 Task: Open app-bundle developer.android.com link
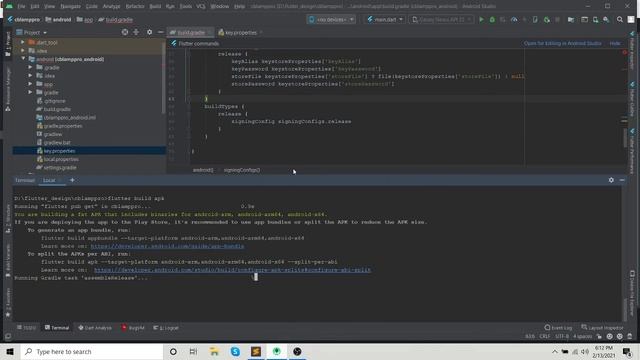click(167, 246)
